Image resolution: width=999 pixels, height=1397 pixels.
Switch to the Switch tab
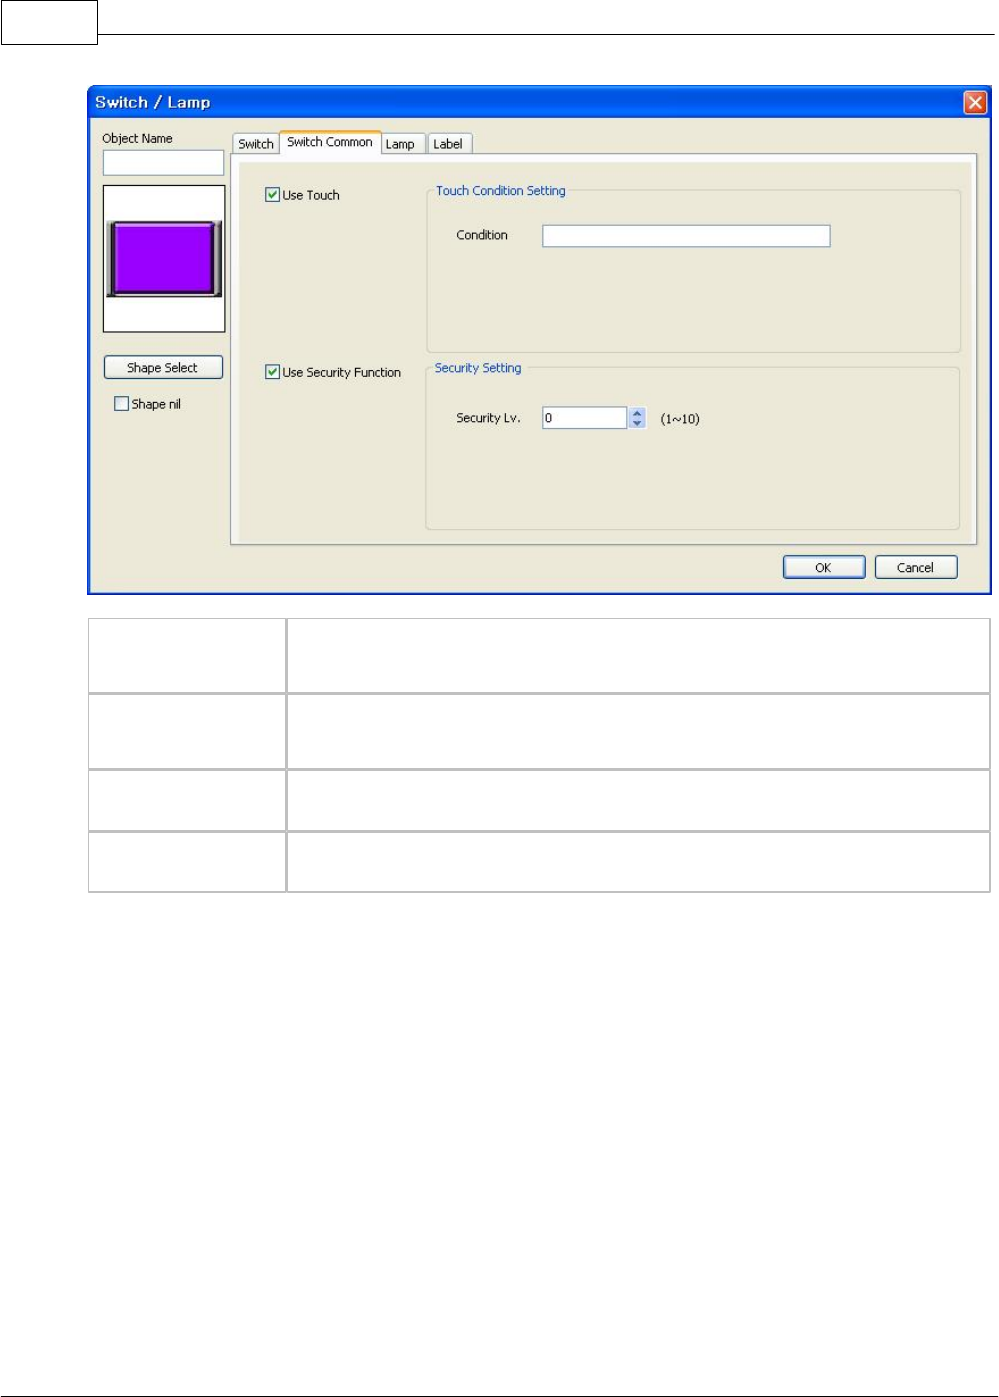255,144
